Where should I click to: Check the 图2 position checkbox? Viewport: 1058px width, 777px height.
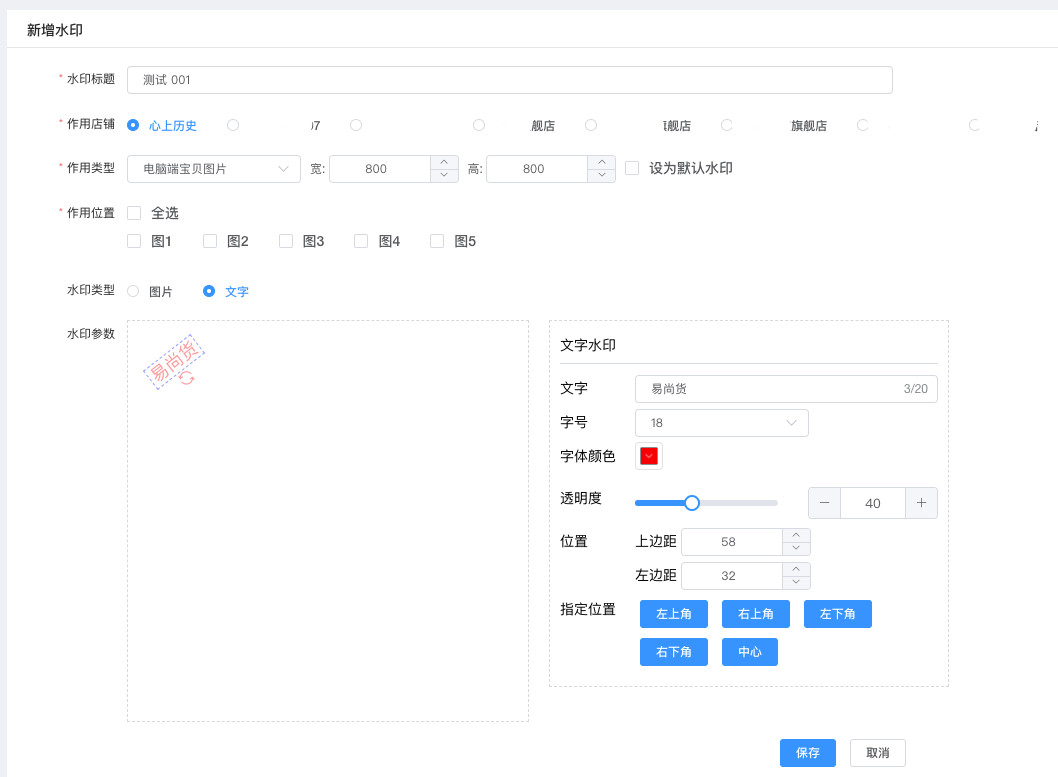click(x=210, y=241)
